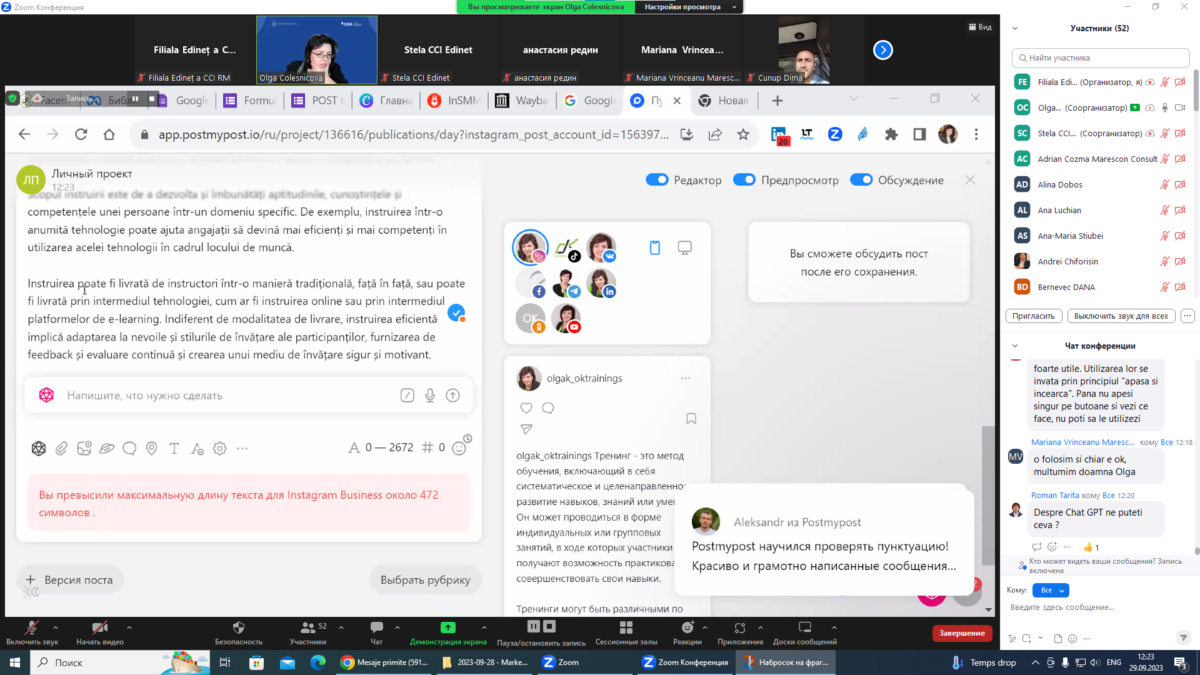
Task: Unmute with the Включить звук button in Zoom
Action: (32, 632)
